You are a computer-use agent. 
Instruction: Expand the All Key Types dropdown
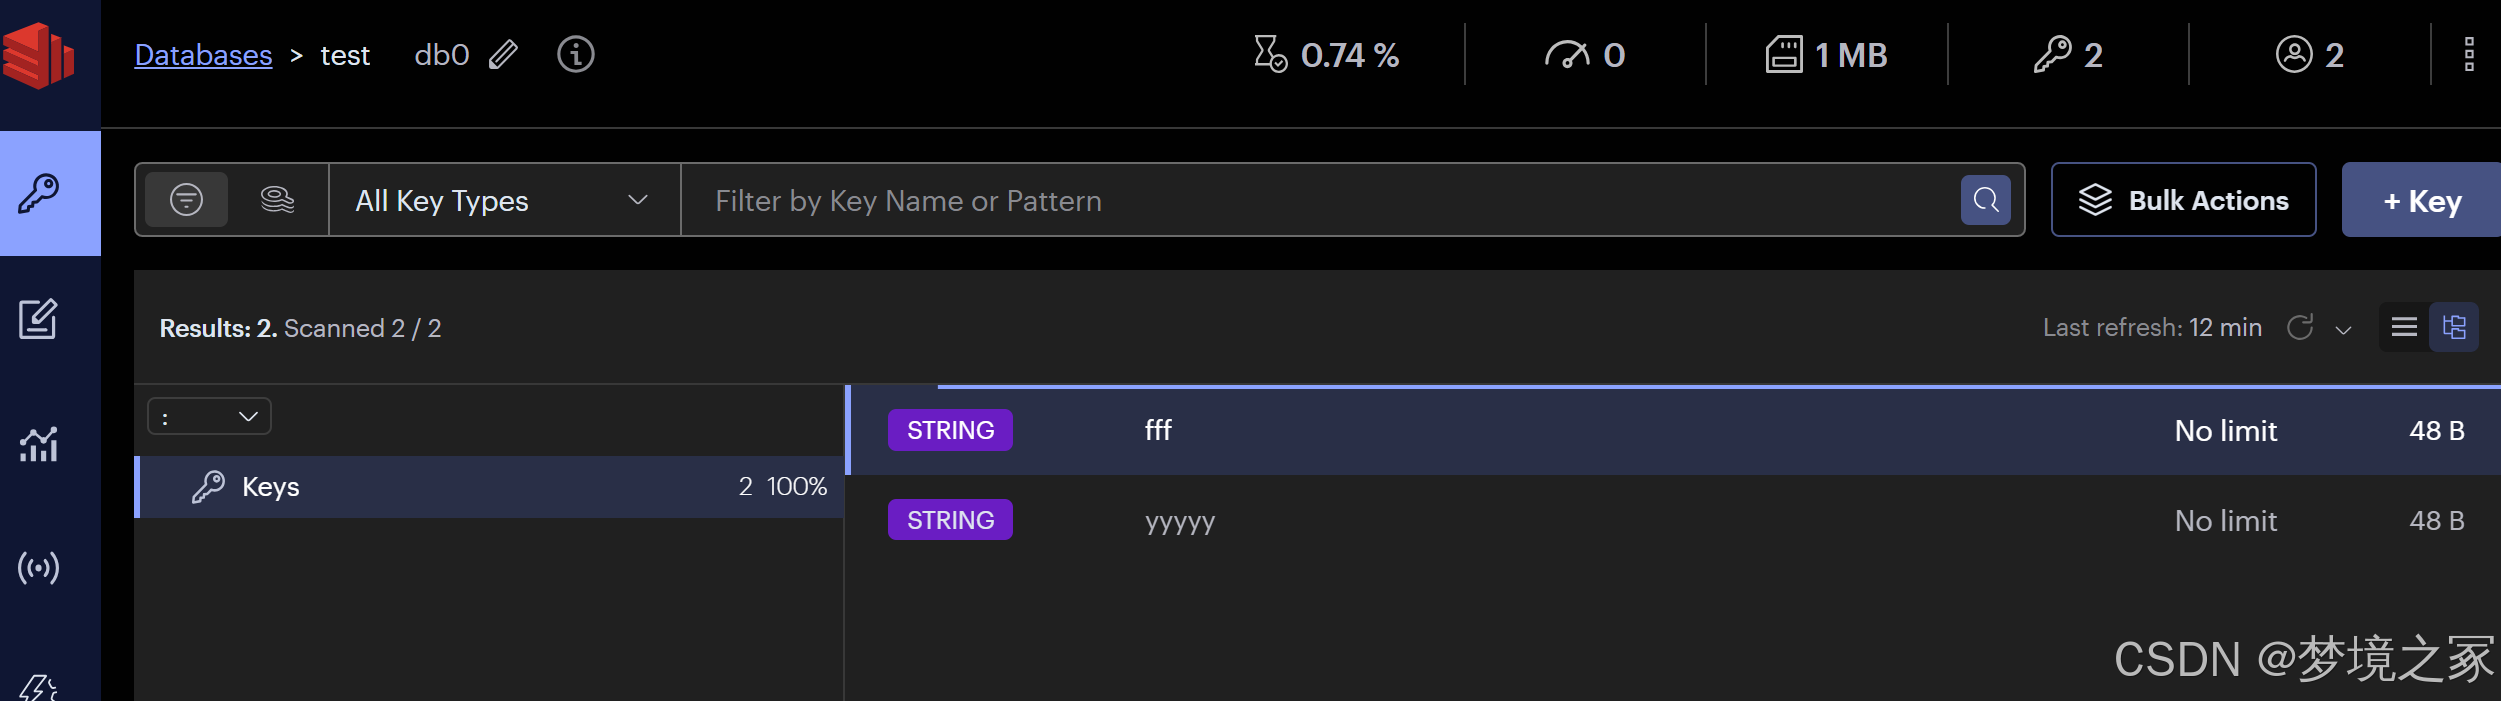(504, 200)
